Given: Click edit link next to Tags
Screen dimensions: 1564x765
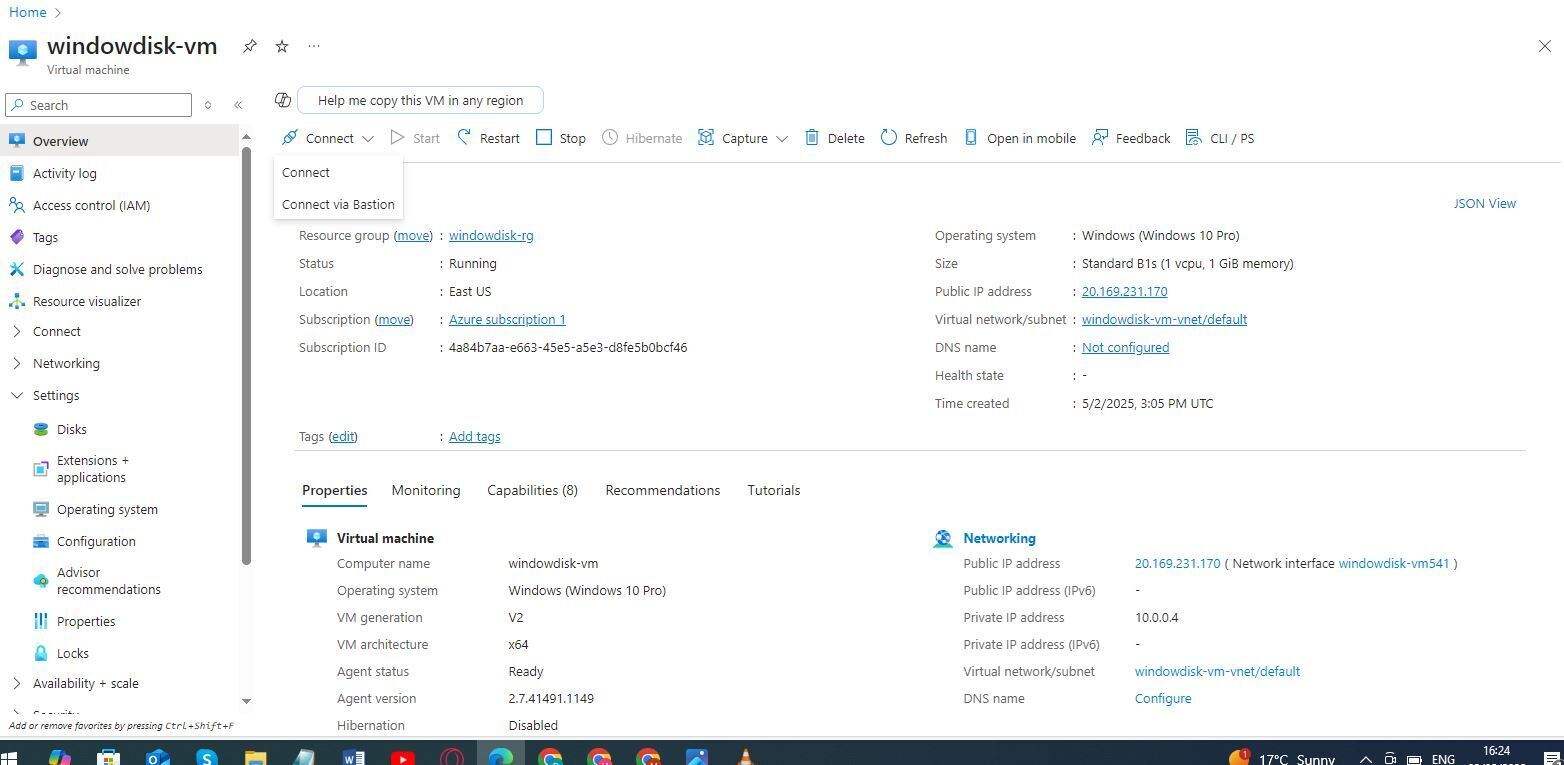Looking at the screenshot, I should tap(343, 436).
